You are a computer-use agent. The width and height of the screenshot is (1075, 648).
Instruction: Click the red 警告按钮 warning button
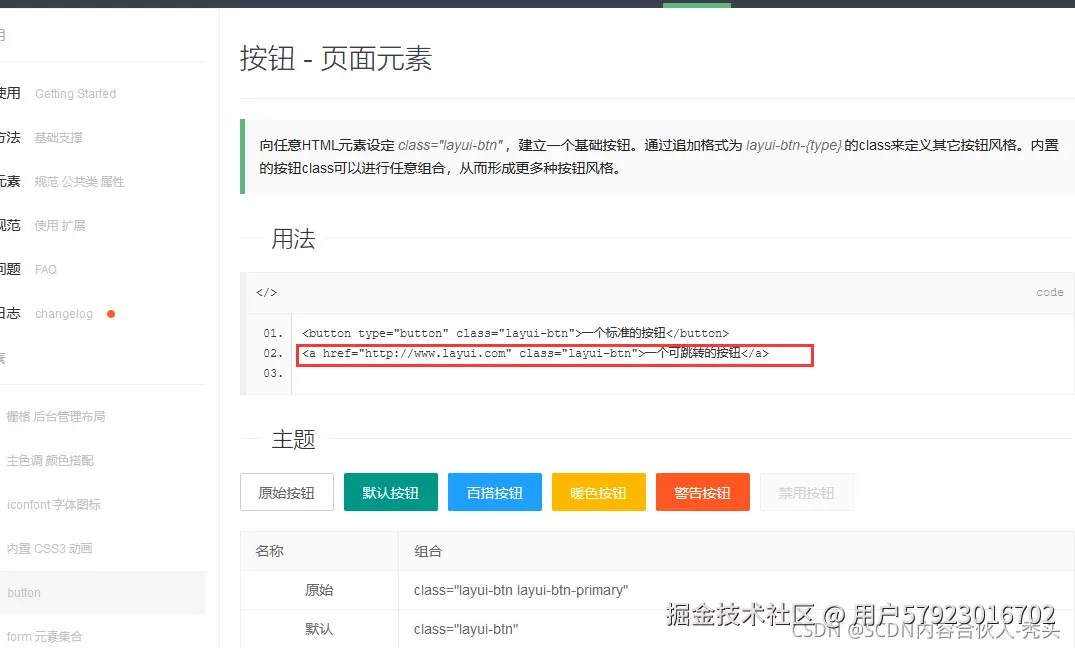tap(702, 492)
